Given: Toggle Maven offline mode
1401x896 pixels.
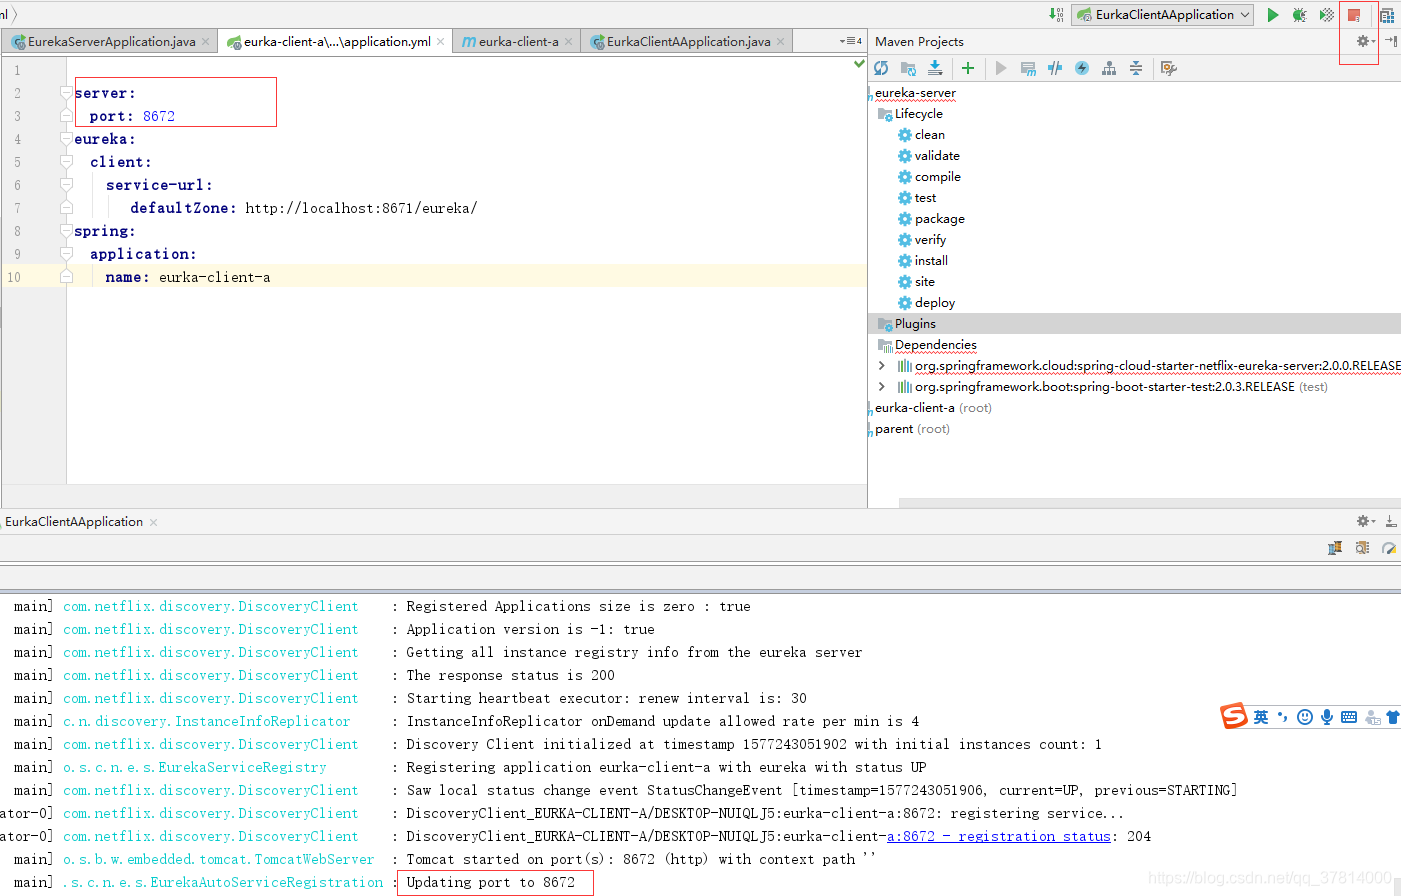Looking at the screenshot, I should click(x=1055, y=68).
